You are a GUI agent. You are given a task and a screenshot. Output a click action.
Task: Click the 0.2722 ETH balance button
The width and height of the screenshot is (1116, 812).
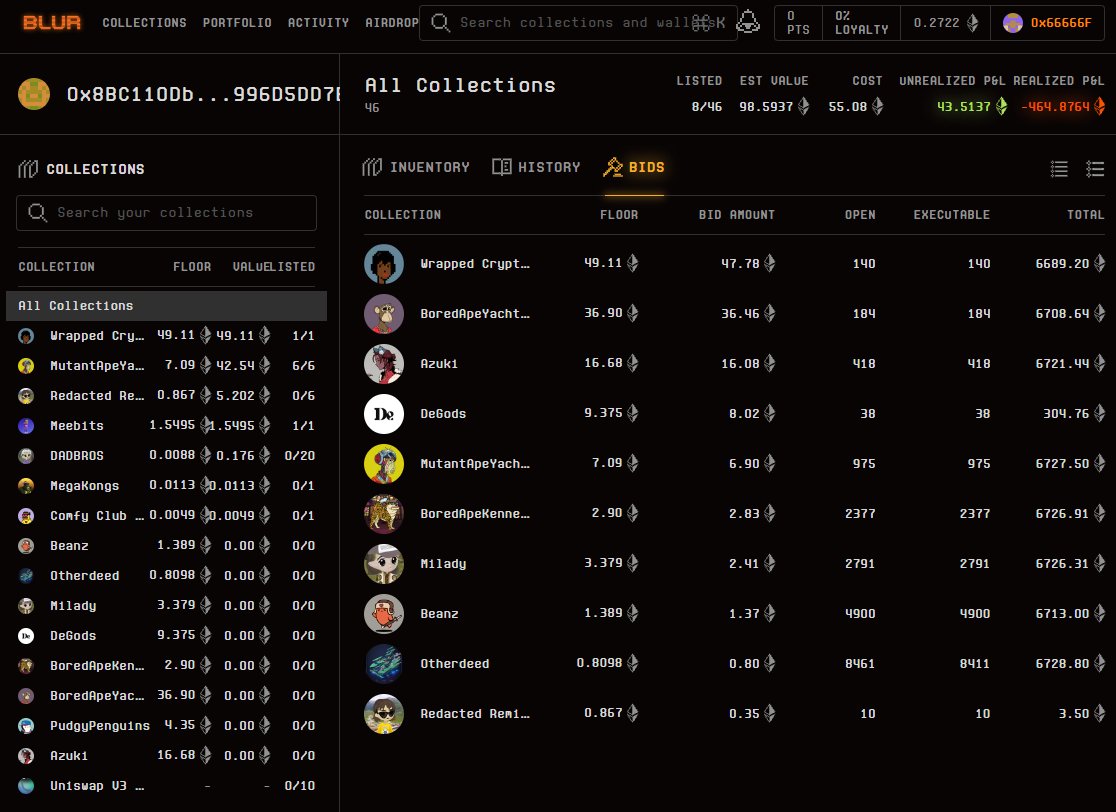[945, 23]
